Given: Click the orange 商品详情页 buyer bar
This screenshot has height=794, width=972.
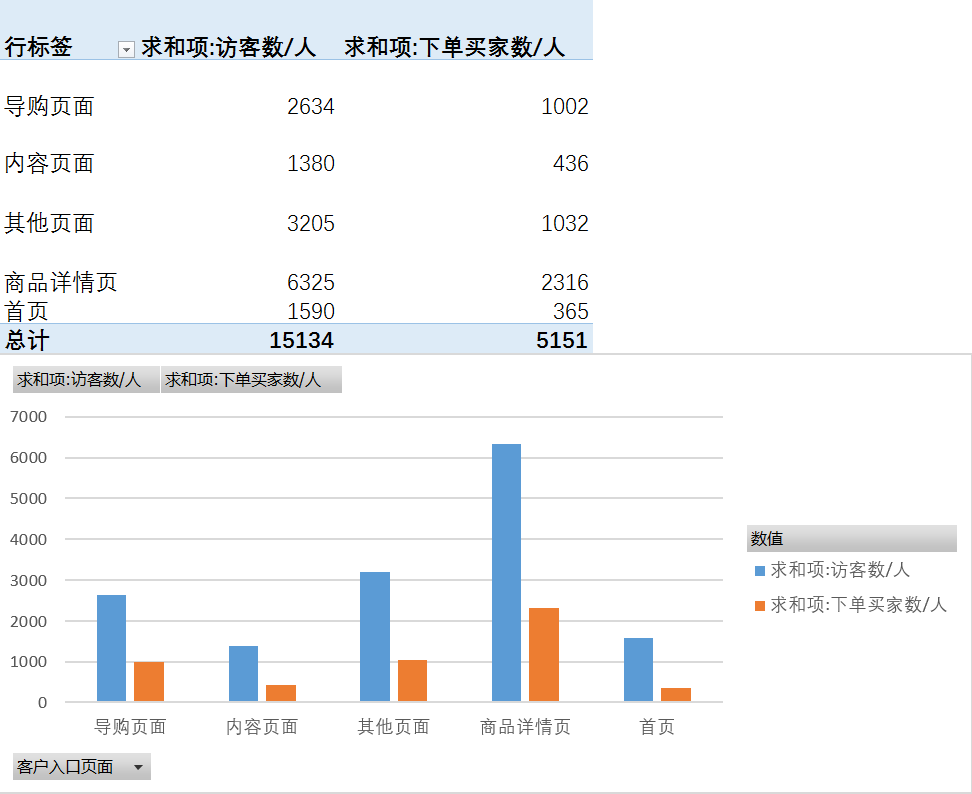Looking at the screenshot, I should click(x=544, y=654).
